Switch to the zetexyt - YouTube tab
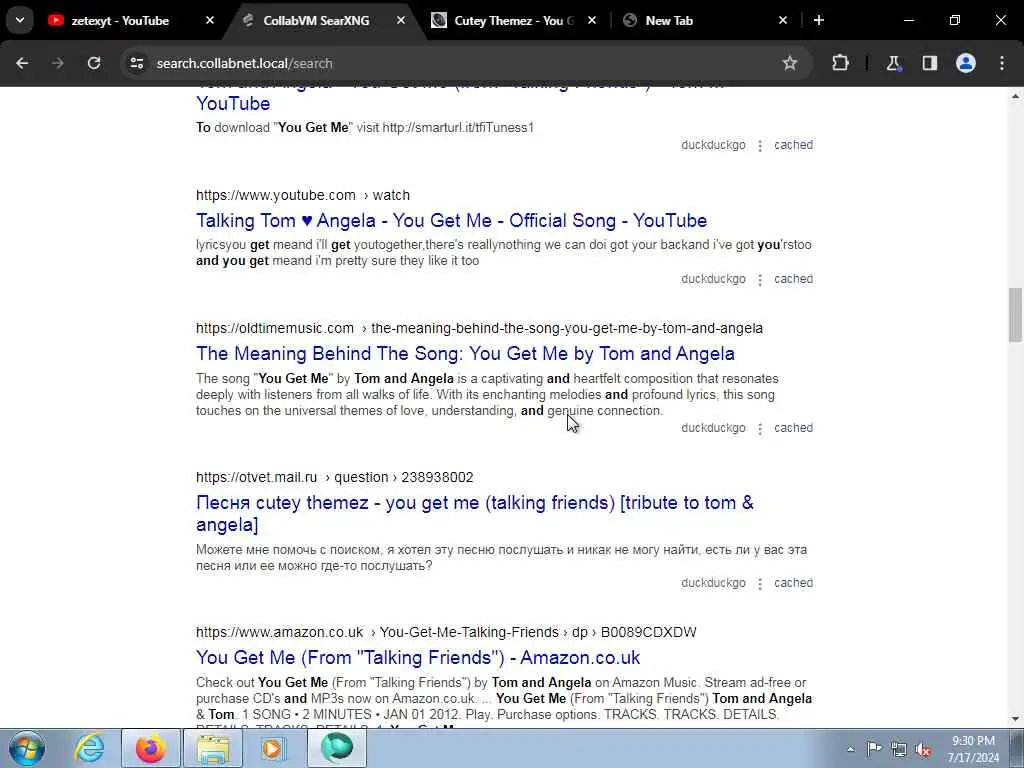Screen dimensions: 1024x768 point(120,21)
